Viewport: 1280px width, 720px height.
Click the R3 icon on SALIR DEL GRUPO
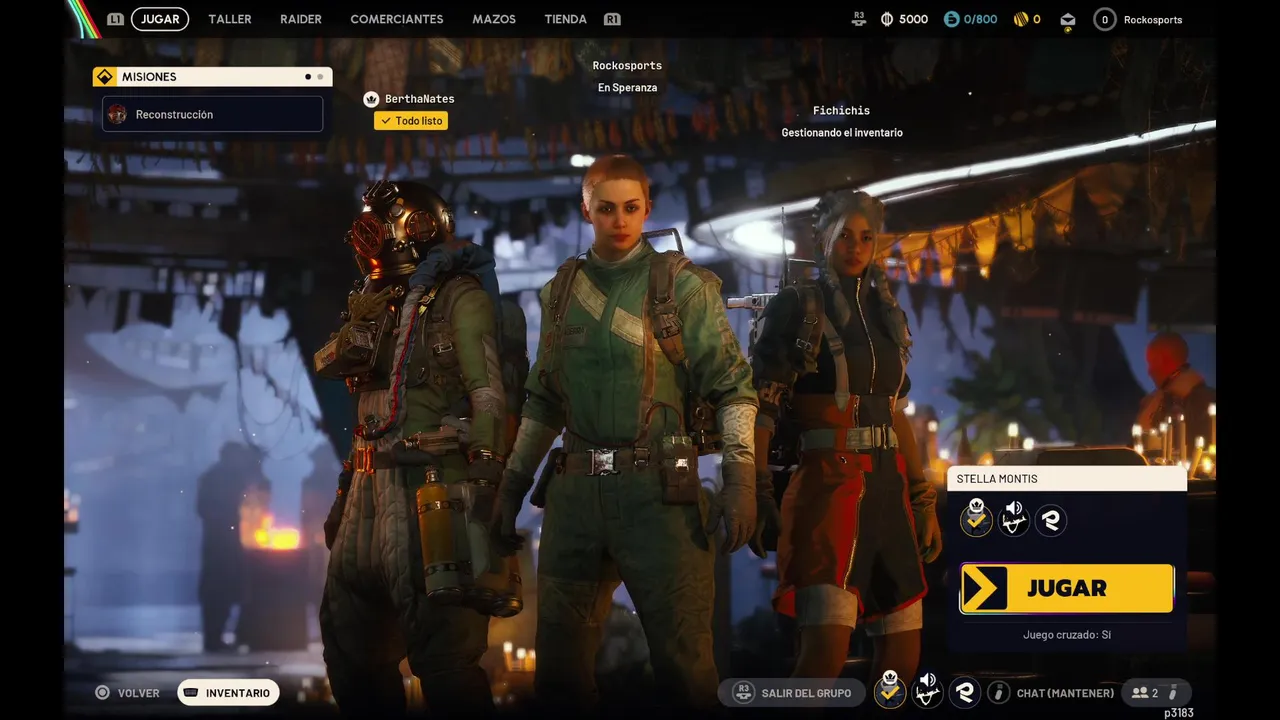[743, 692]
